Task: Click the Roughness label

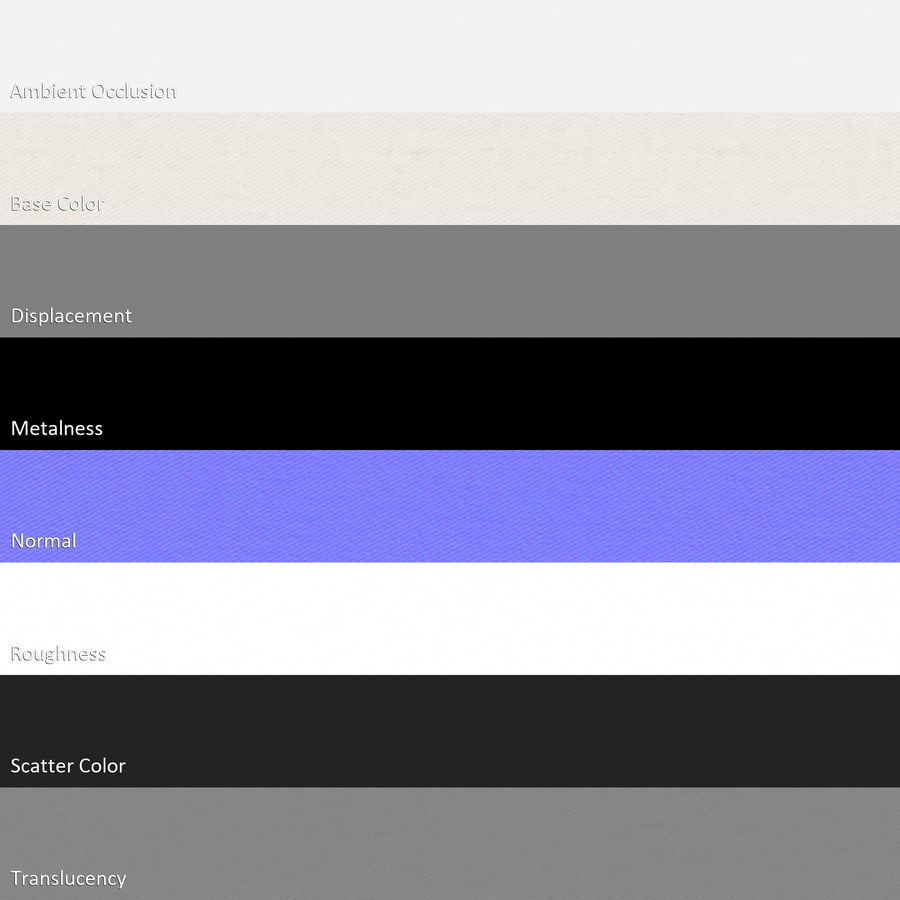Action: (58, 654)
